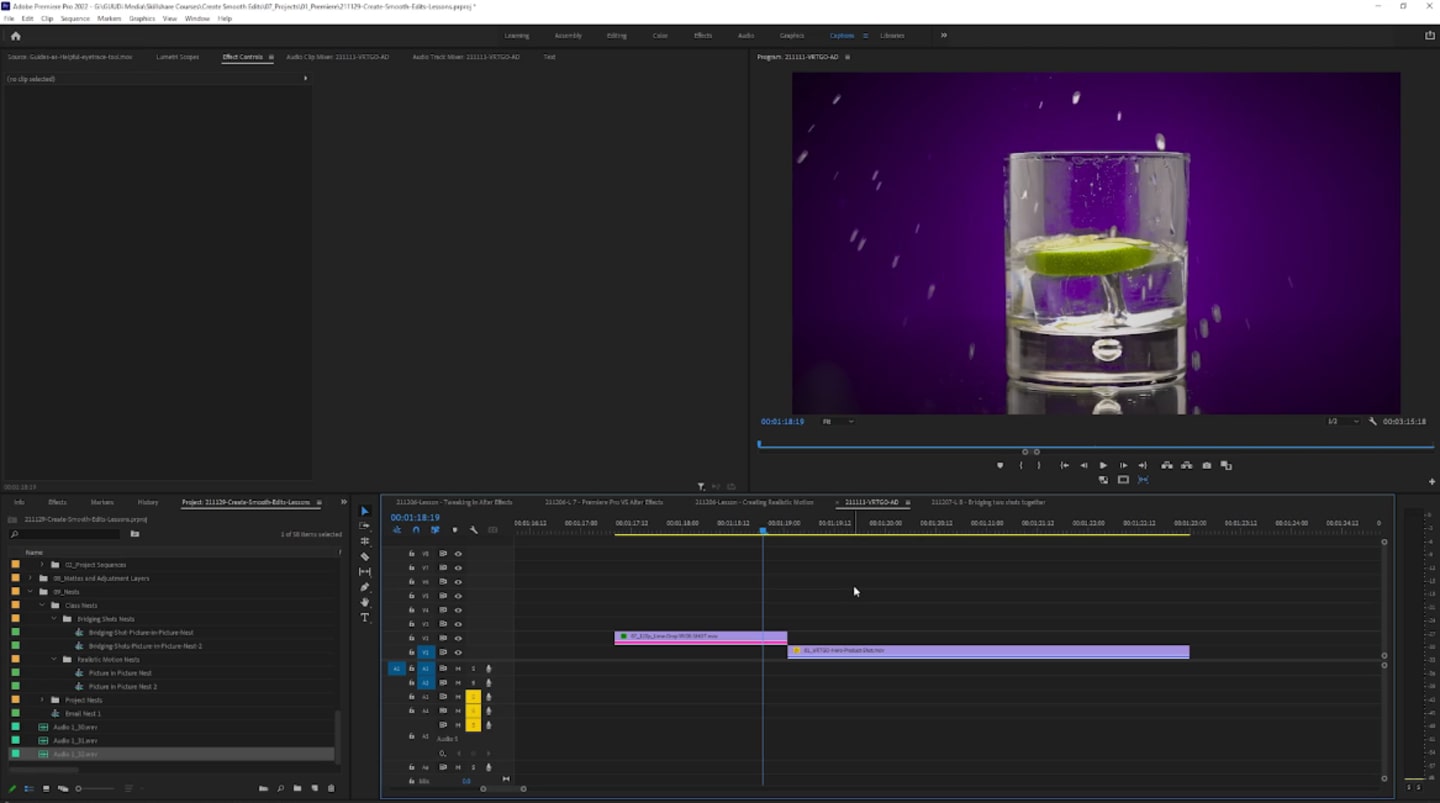Open the Fit zoom dropdown in Program monitor
This screenshot has height=803, width=1440.
point(838,421)
